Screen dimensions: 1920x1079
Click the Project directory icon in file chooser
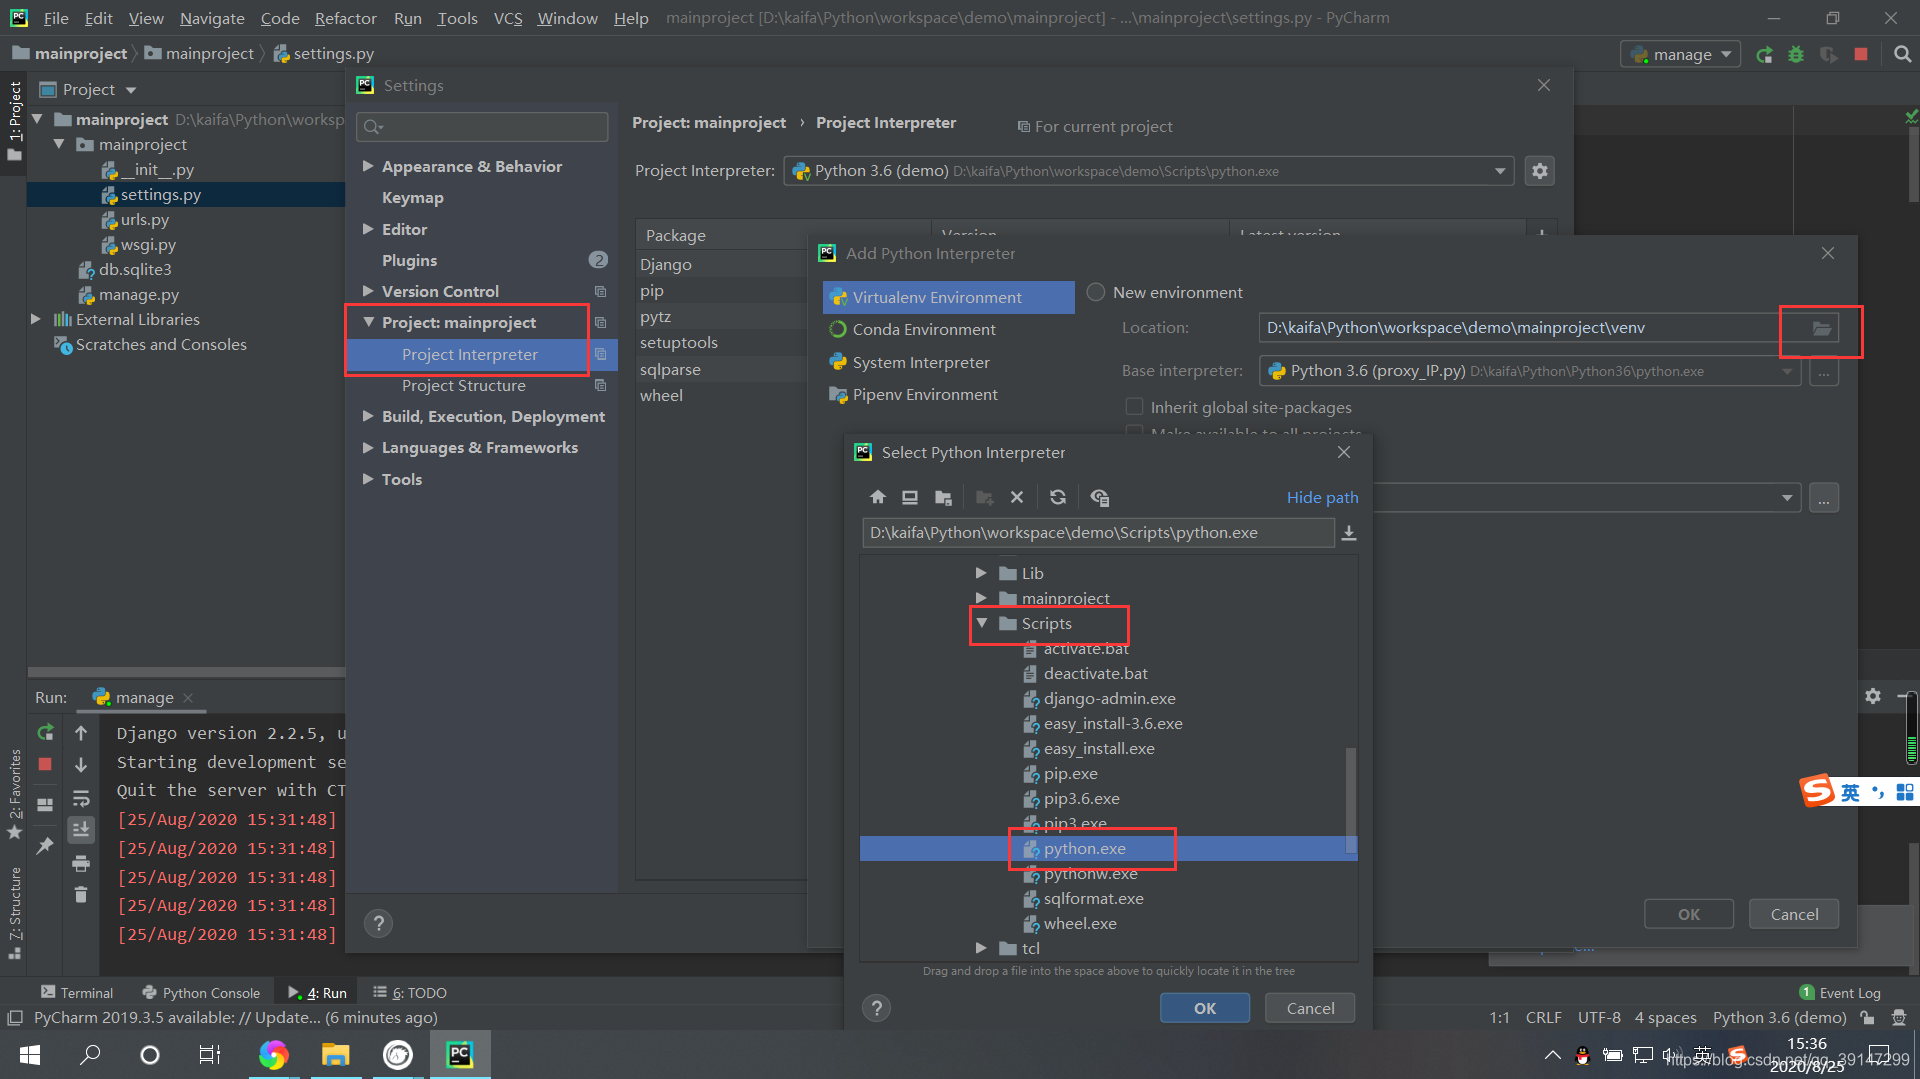tap(943, 497)
